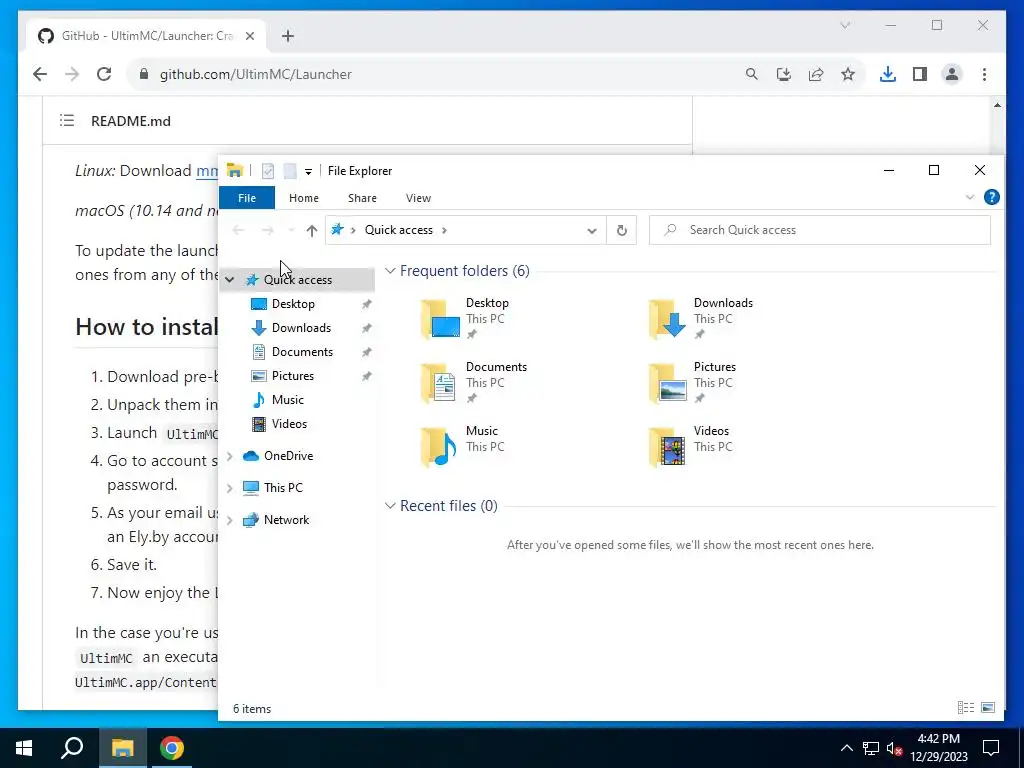Viewport: 1024px width, 768px height.
Task: Open Chrome tab search dropdown
Action: 845,25
